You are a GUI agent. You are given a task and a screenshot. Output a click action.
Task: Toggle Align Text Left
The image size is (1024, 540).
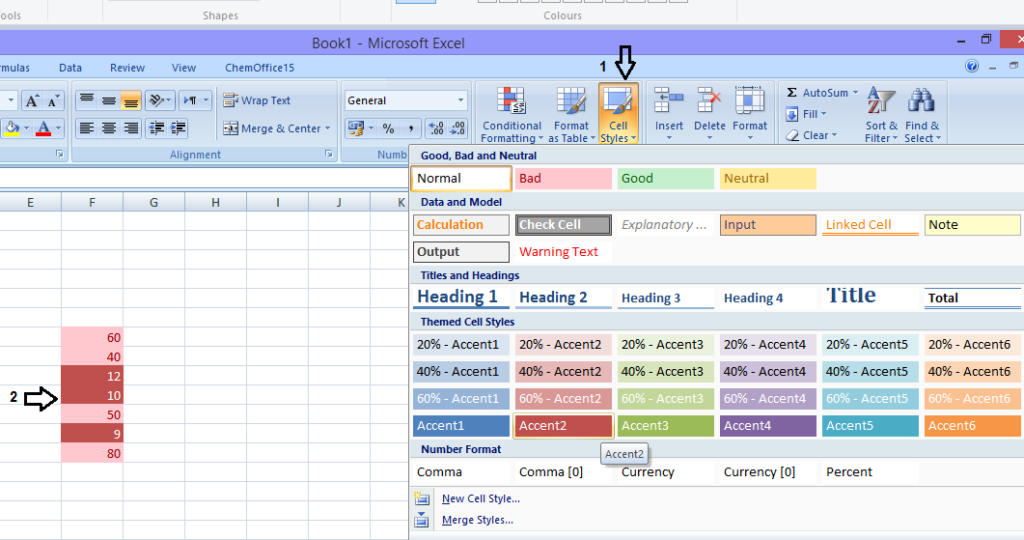pos(87,128)
